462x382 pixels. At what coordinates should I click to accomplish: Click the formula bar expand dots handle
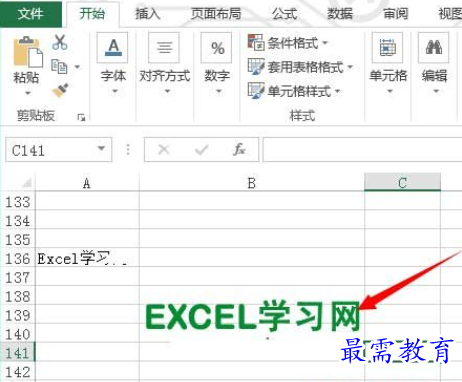(x=128, y=150)
